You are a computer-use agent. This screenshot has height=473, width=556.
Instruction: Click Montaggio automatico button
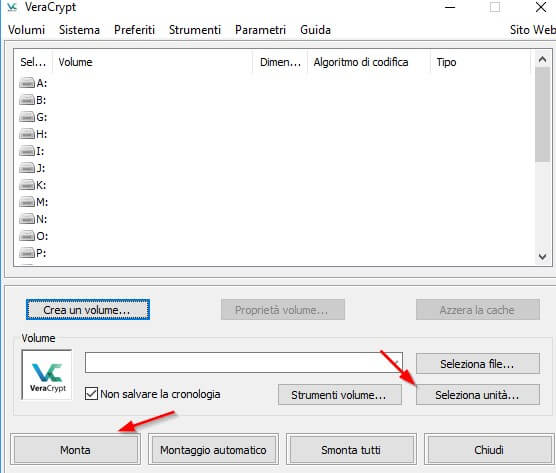click(213, 450)
